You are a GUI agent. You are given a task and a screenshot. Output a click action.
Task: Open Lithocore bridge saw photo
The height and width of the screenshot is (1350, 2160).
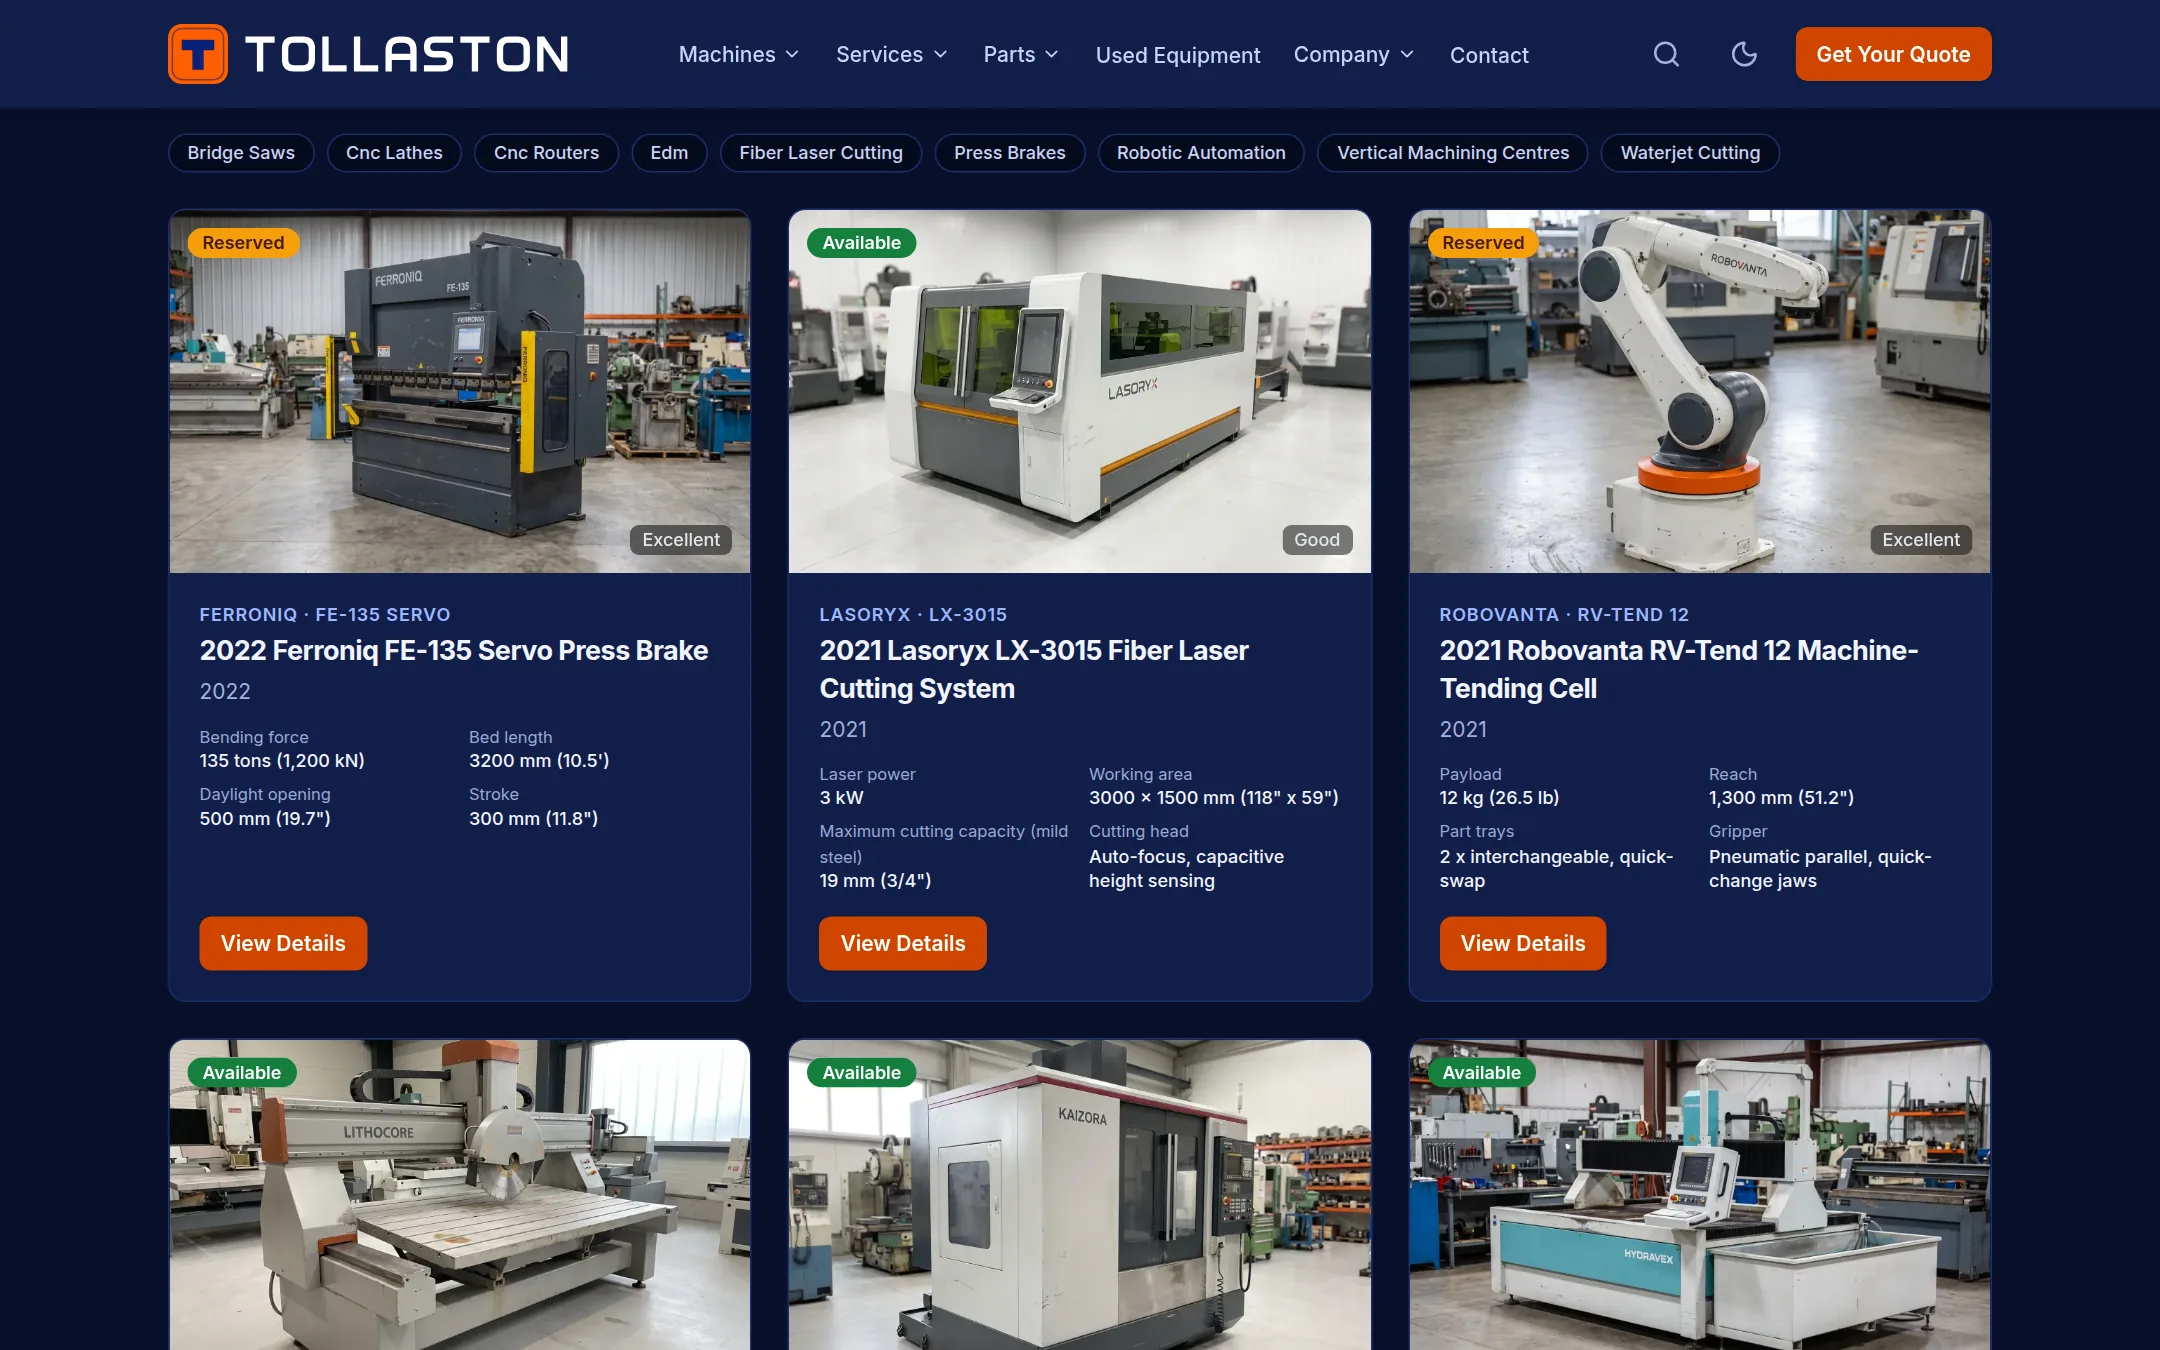point(460,1195)
